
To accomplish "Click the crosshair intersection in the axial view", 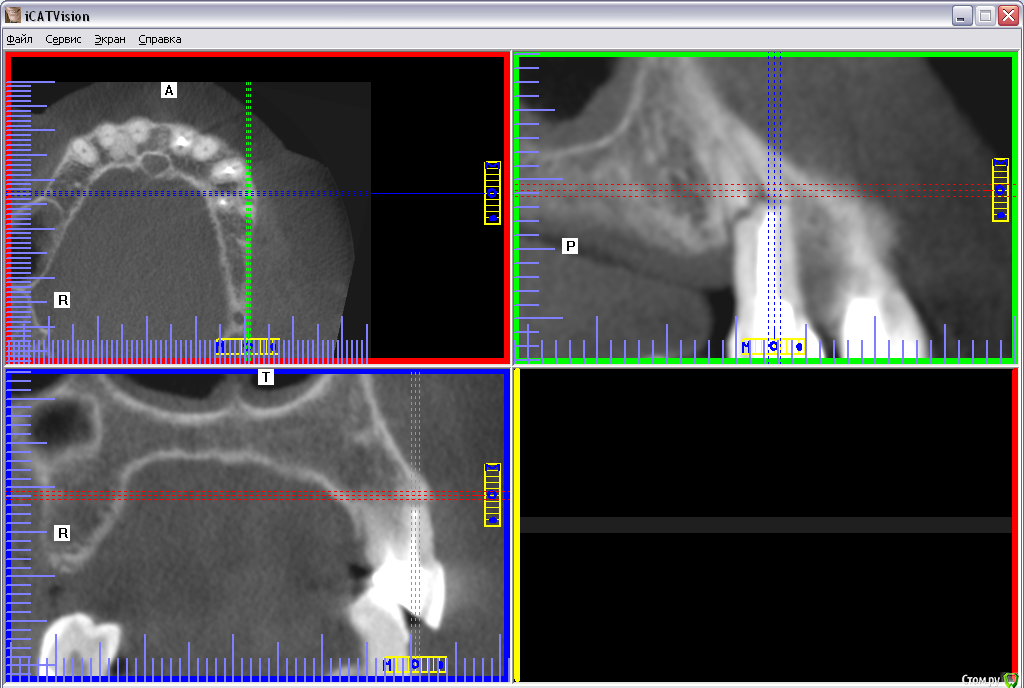I will click(x=248, y=193).
